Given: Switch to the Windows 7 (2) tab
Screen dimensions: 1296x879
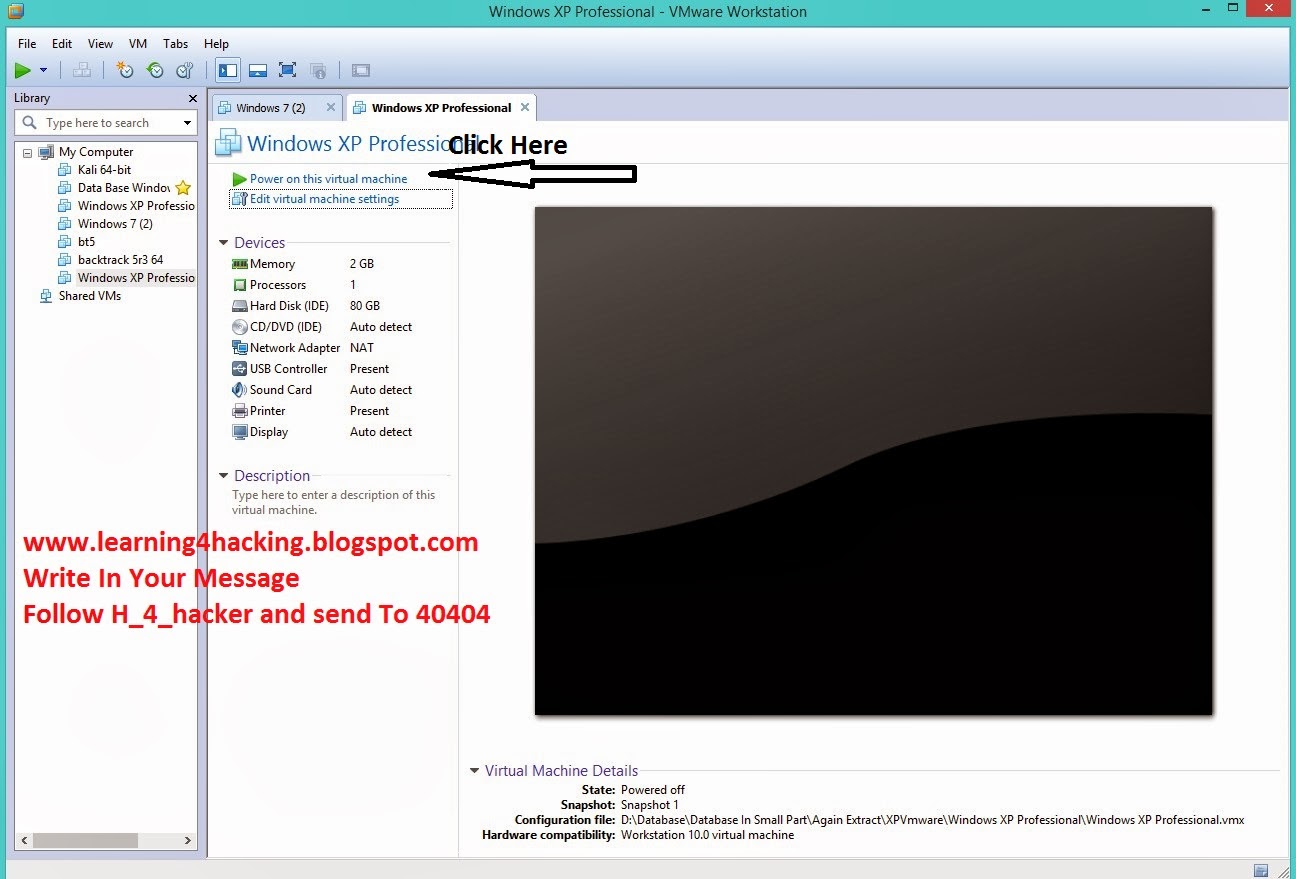Looking at the screenshot, I should click(x=270, y=108).
